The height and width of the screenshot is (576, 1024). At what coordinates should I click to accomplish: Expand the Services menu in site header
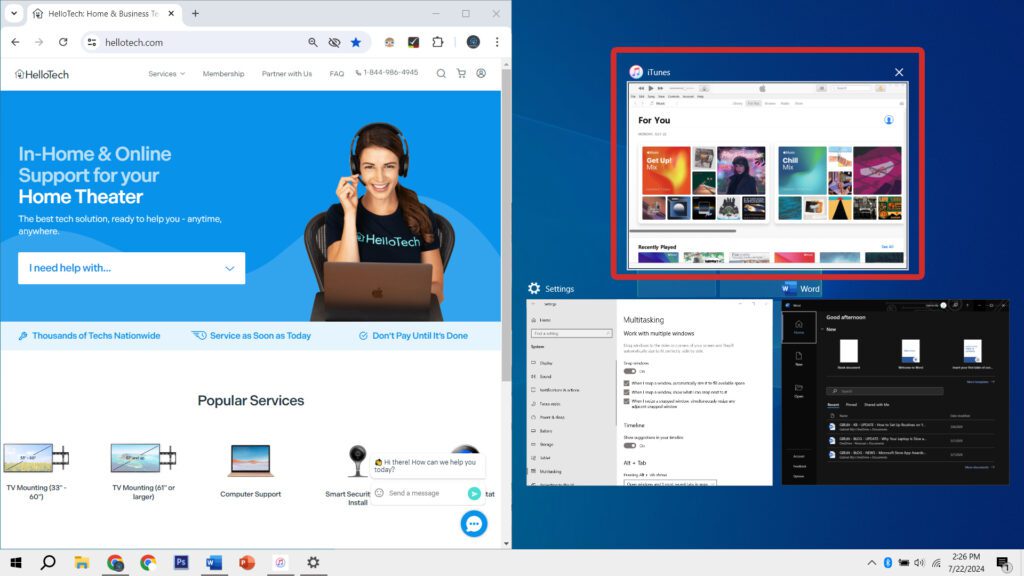click(x=166, y=73)
